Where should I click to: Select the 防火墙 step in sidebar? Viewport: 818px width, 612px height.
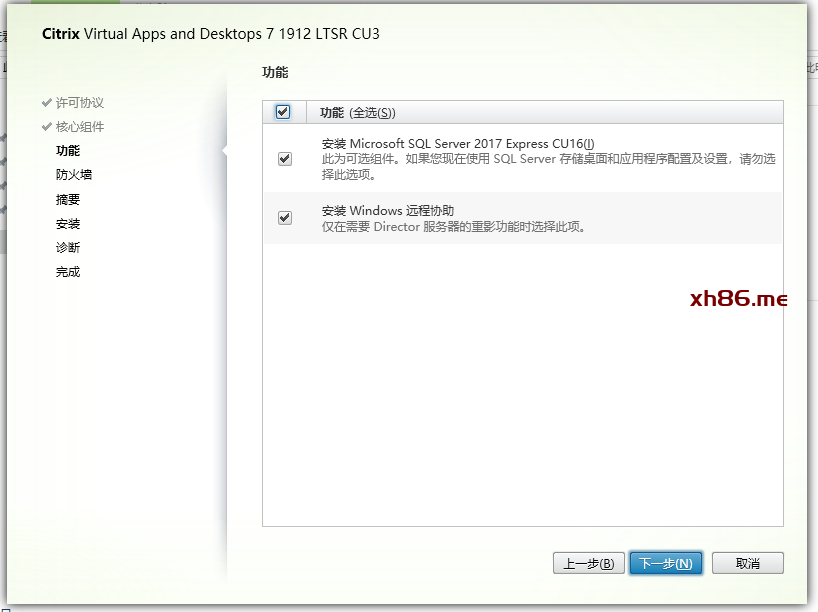(x=74, y=175)
